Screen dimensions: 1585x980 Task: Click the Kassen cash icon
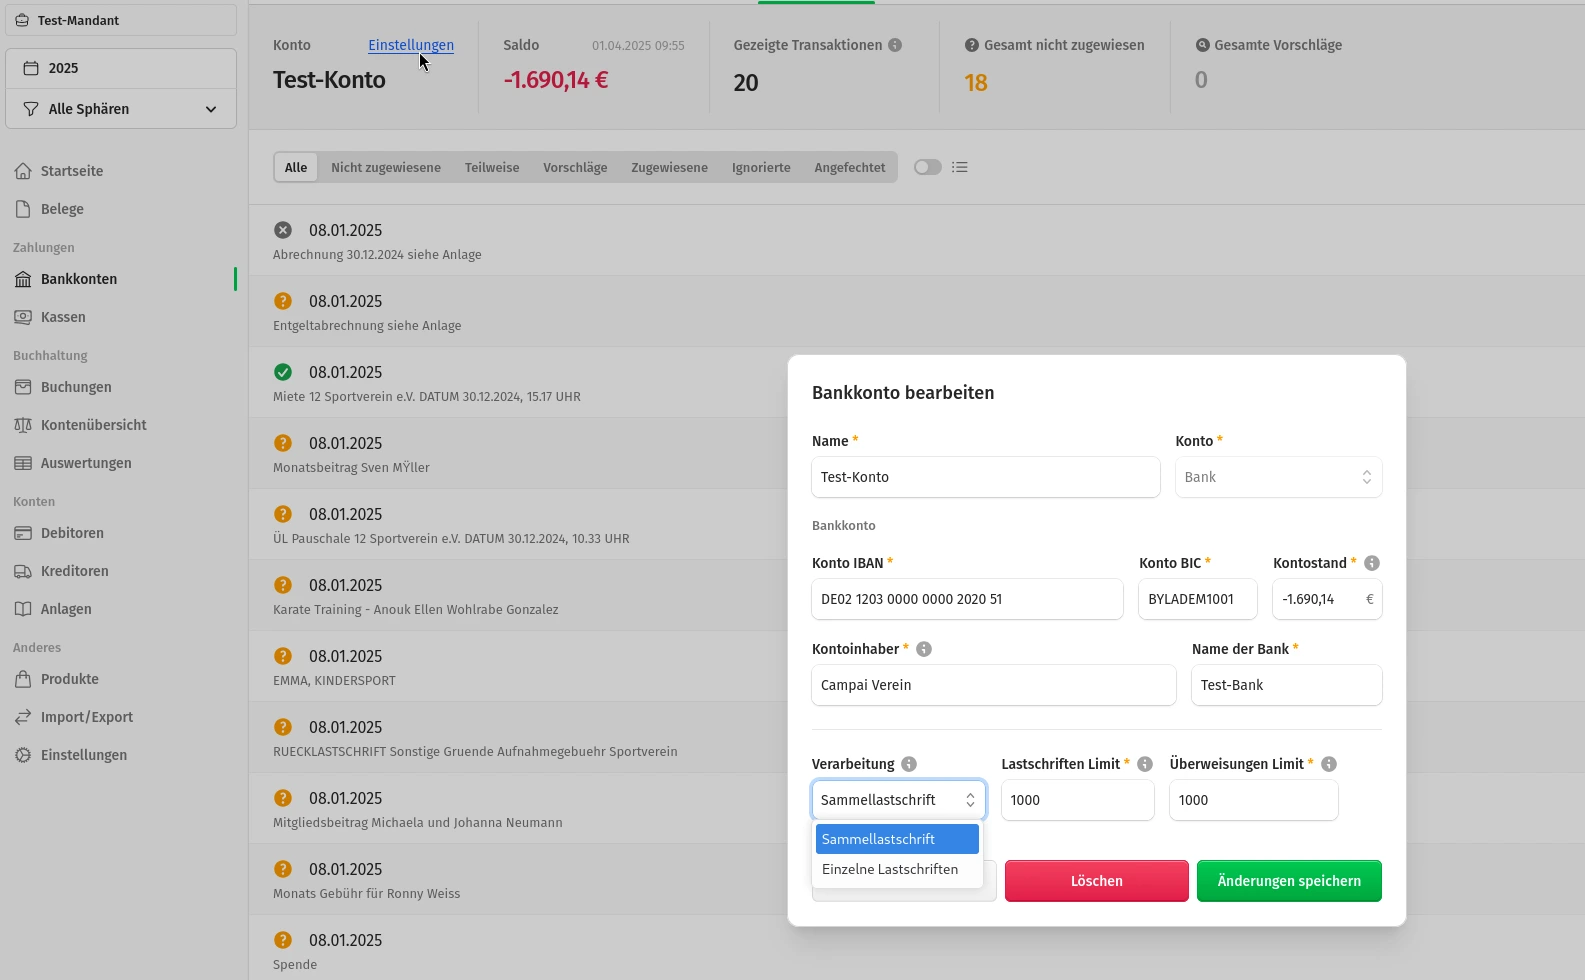pos(23,317)
